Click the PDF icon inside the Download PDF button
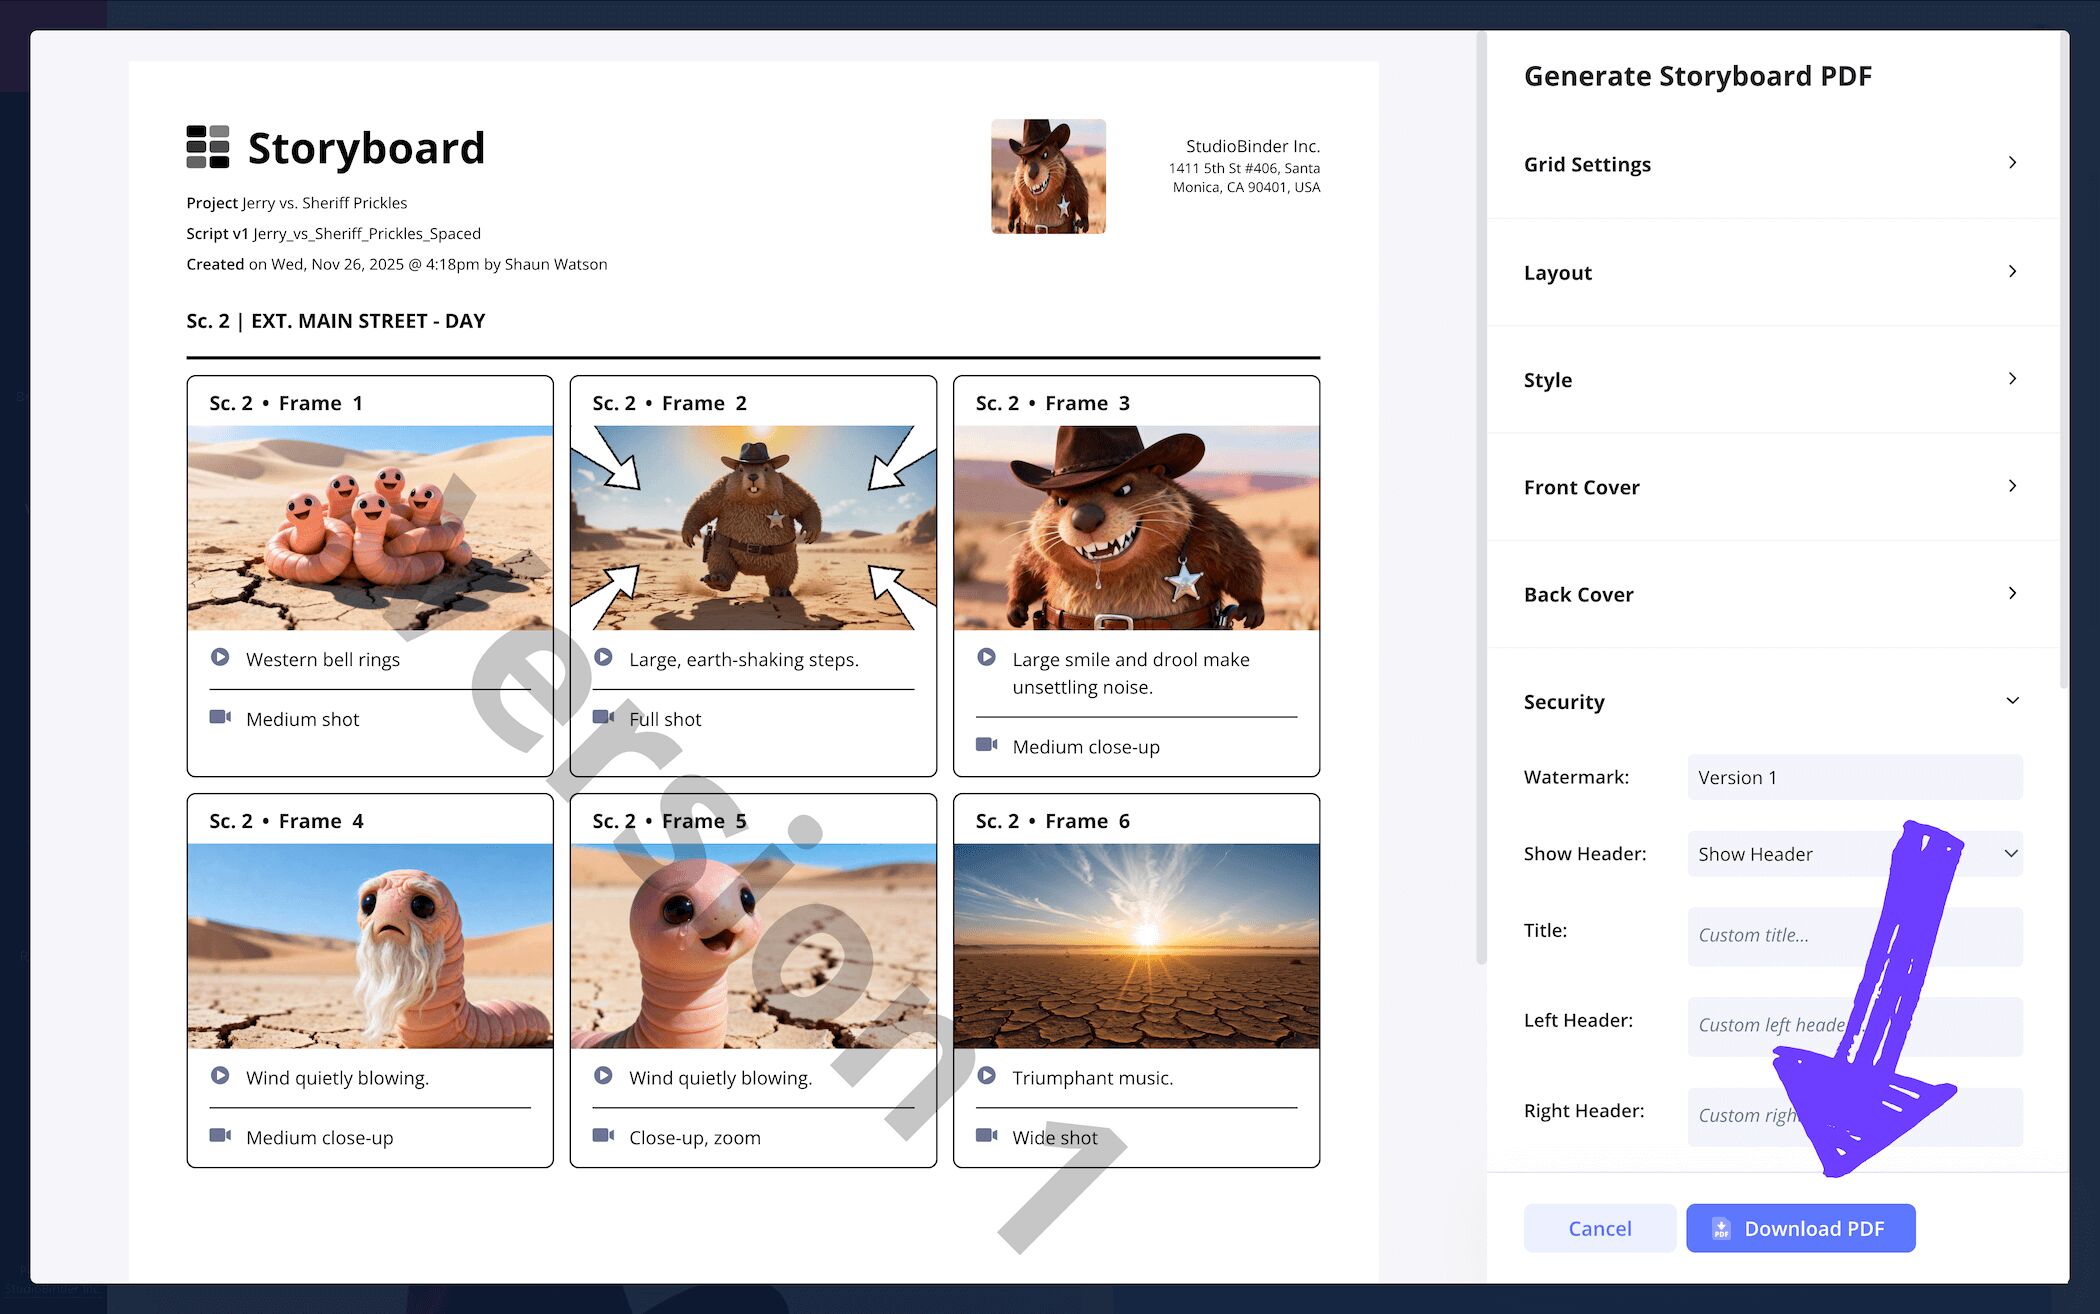 tap(1721, 1228)
